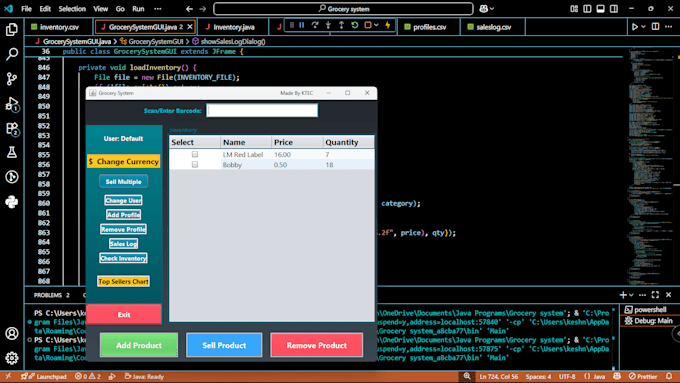Pause the debugger from the debug toolbar
The width and height of the screenshot is (680, 383).
302,26
